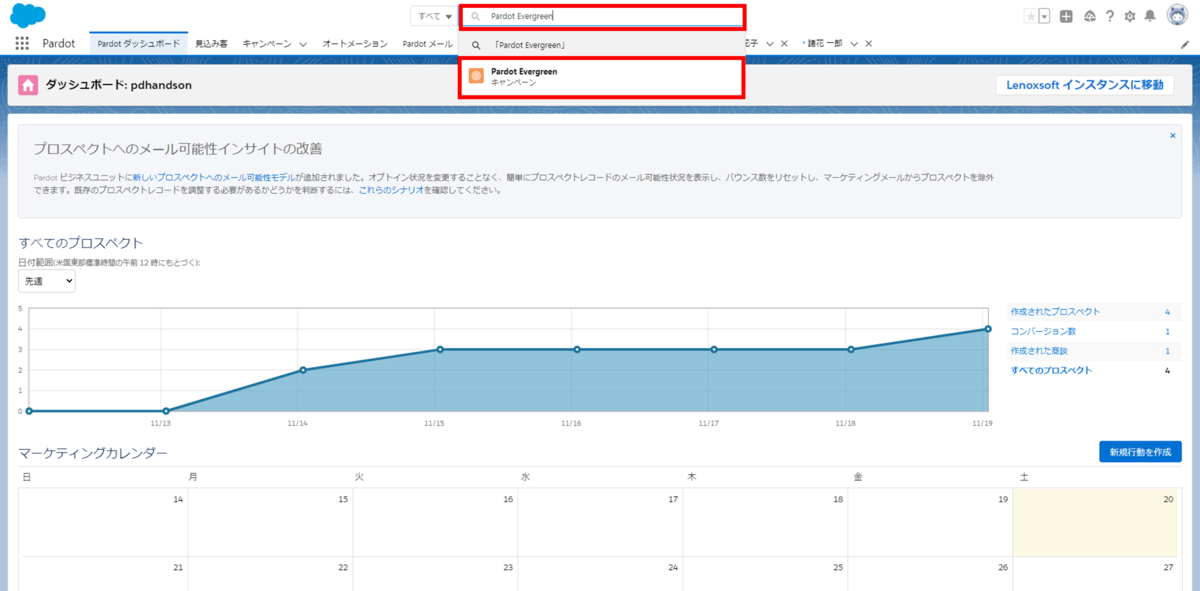The width and height of the screenshot is (1200, 591).
Task: Click the magnifier icon in search box
Action: [476, 16]
